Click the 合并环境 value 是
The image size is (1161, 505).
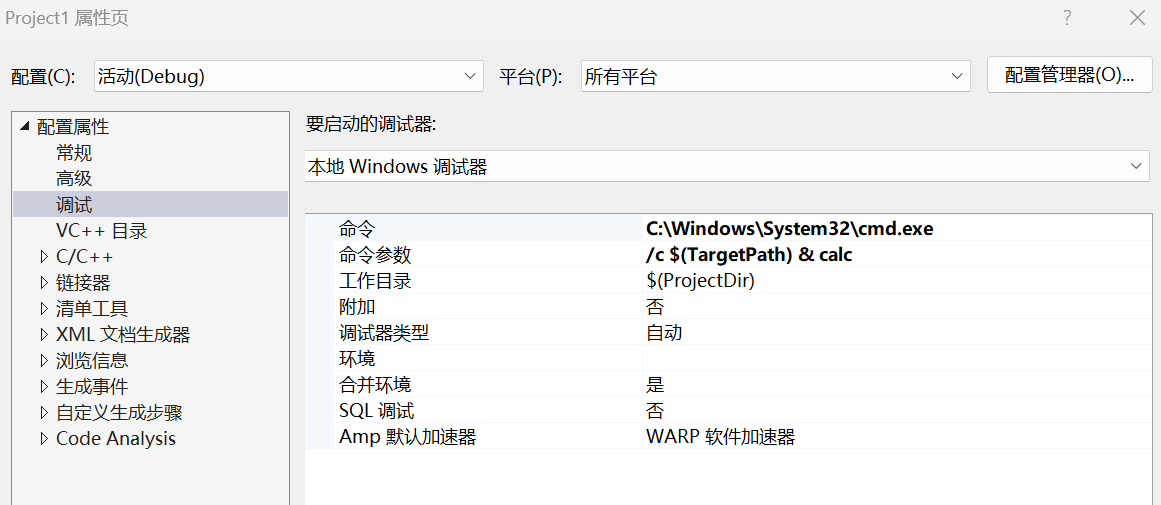pos(656,385)
